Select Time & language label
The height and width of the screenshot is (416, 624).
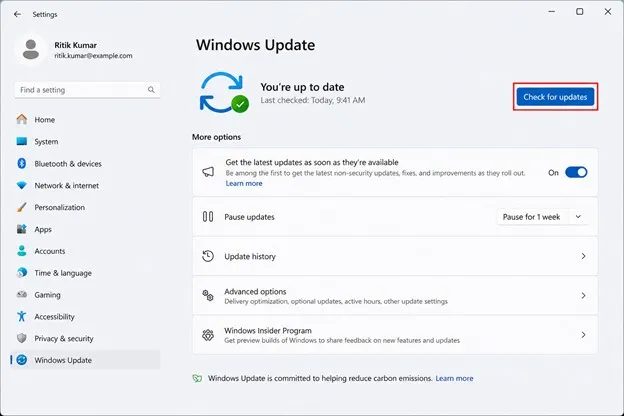coord(63,273)
